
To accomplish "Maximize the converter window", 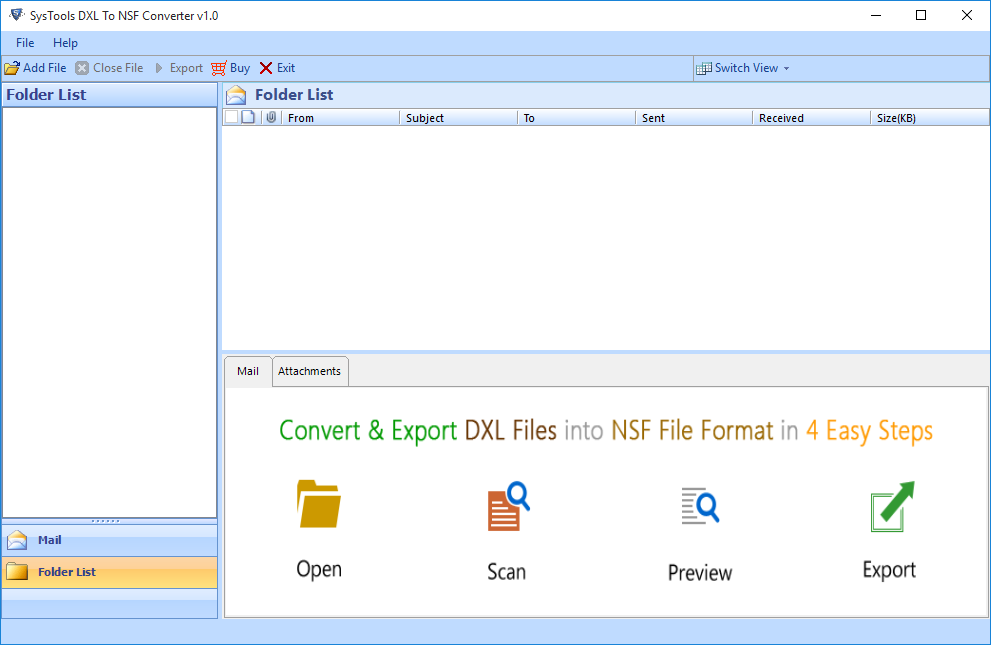I will pos(921,15).
